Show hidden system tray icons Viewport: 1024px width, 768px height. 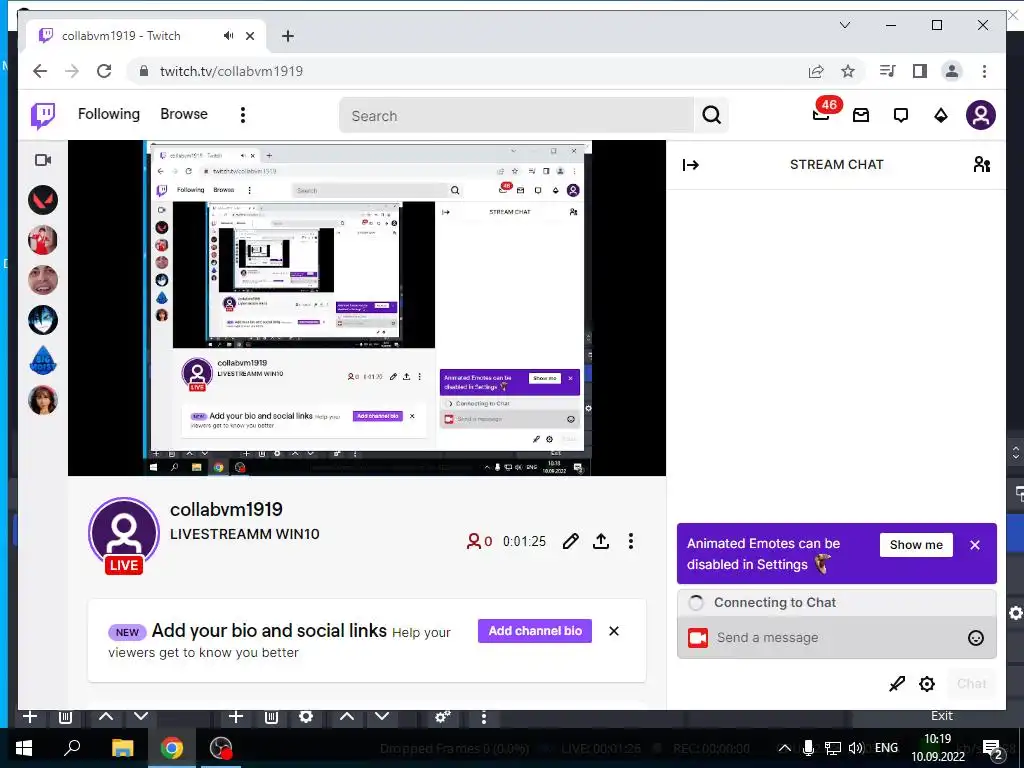point(784,748)
